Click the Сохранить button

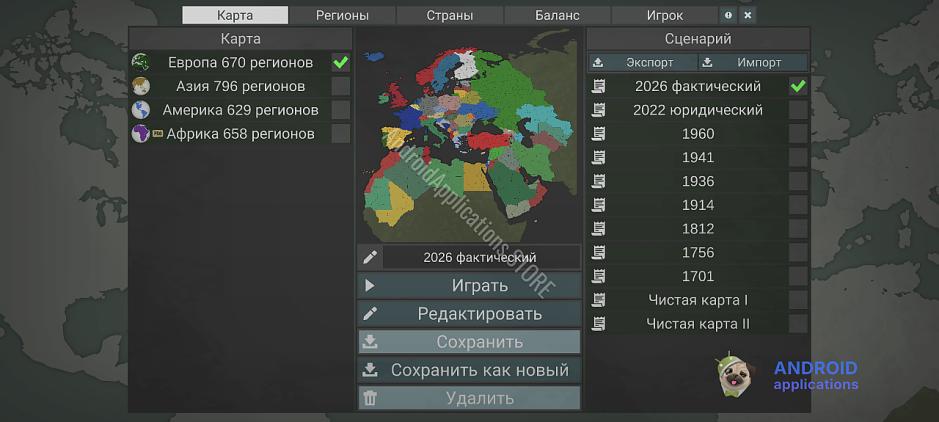469,342
